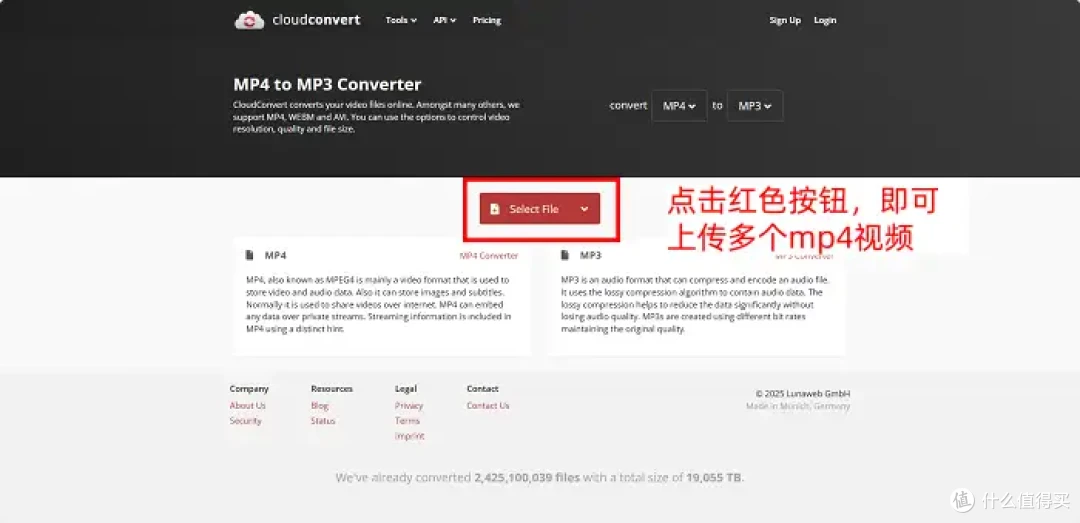Expand the Select File arrow dropdown
This screenshot has height=523, width=1080.
585,209
